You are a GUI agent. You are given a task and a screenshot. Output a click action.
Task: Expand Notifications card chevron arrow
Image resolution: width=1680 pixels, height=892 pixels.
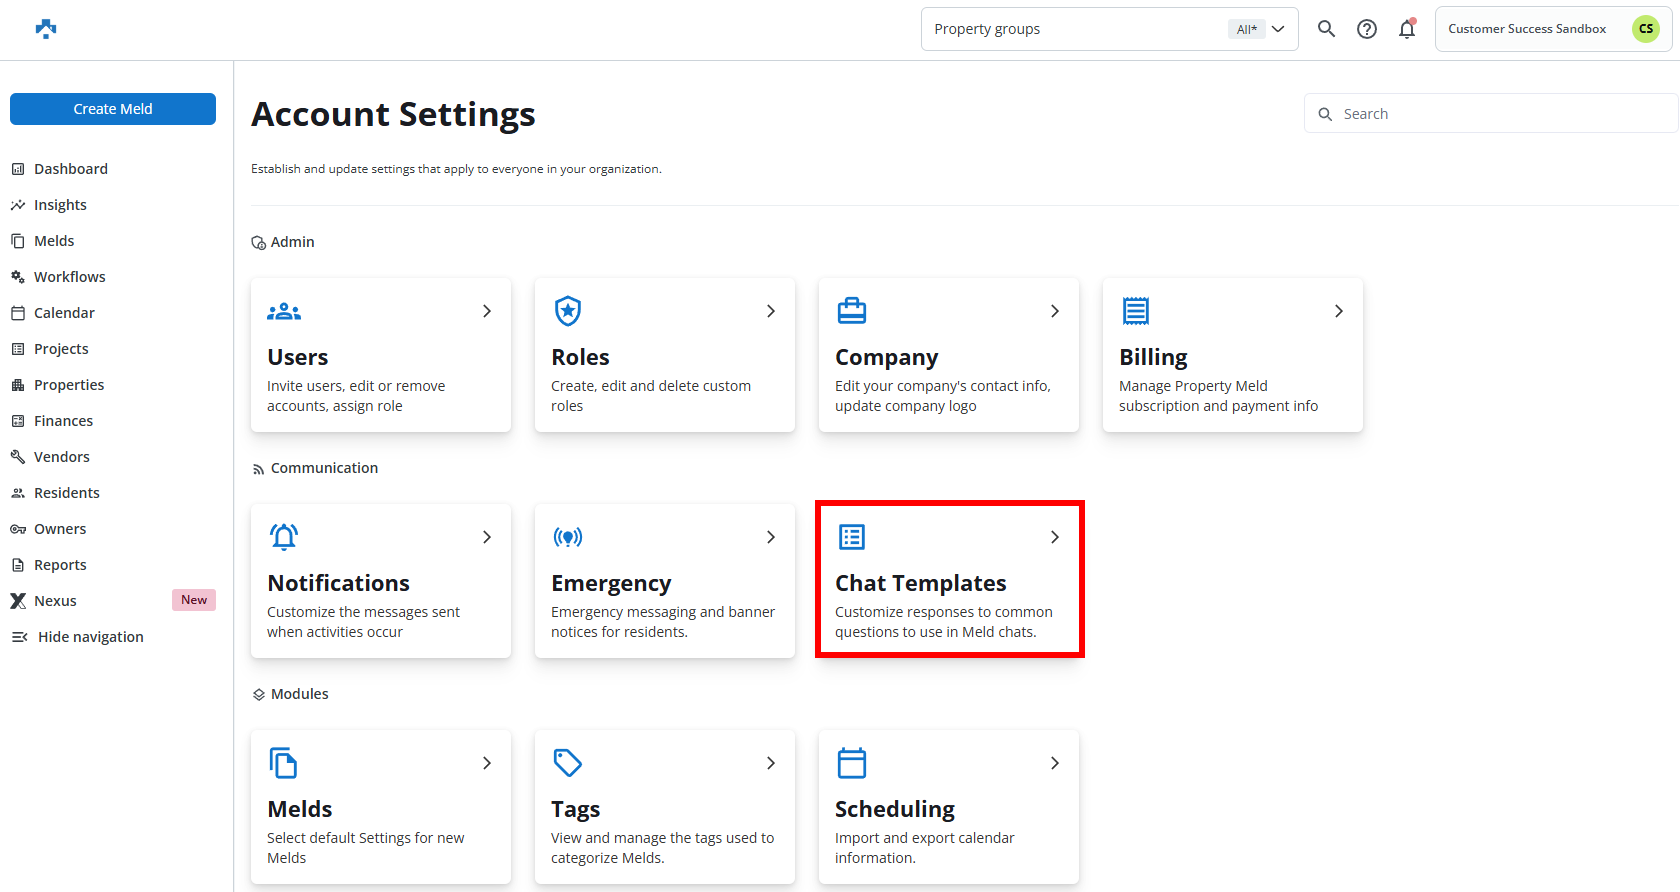487,537
